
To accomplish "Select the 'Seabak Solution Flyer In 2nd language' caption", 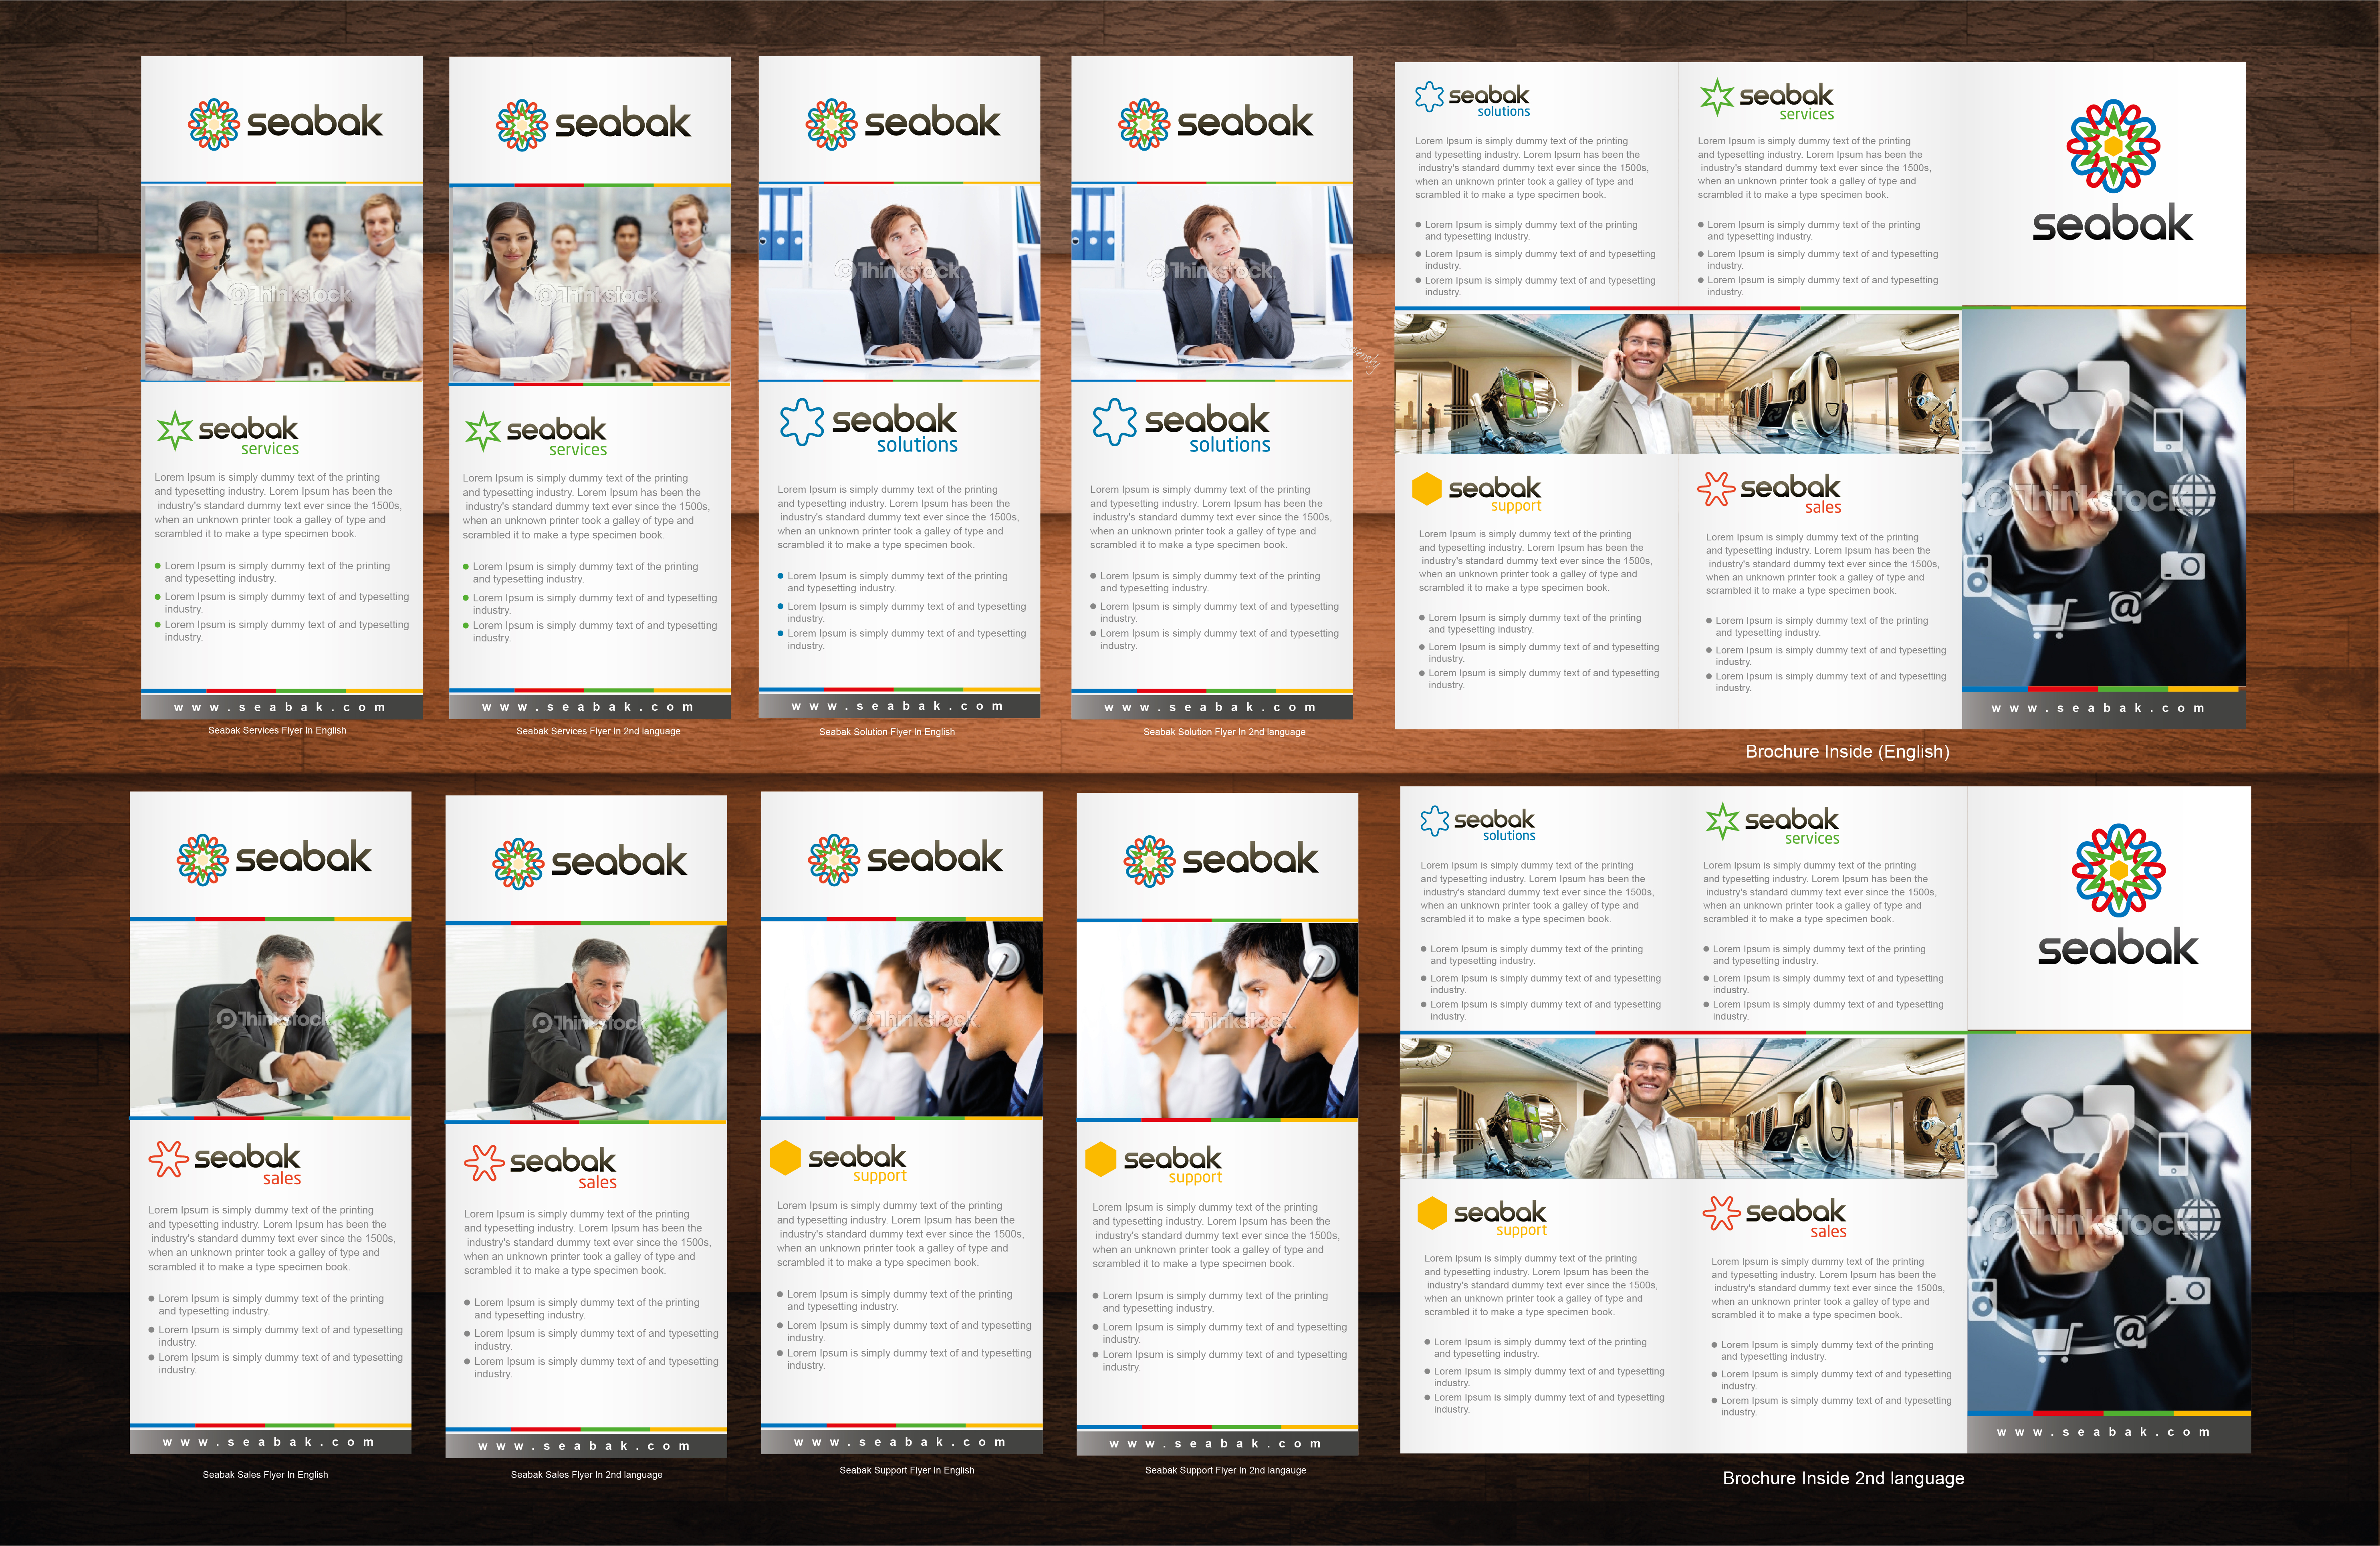I will click(x=1224, y=732).
